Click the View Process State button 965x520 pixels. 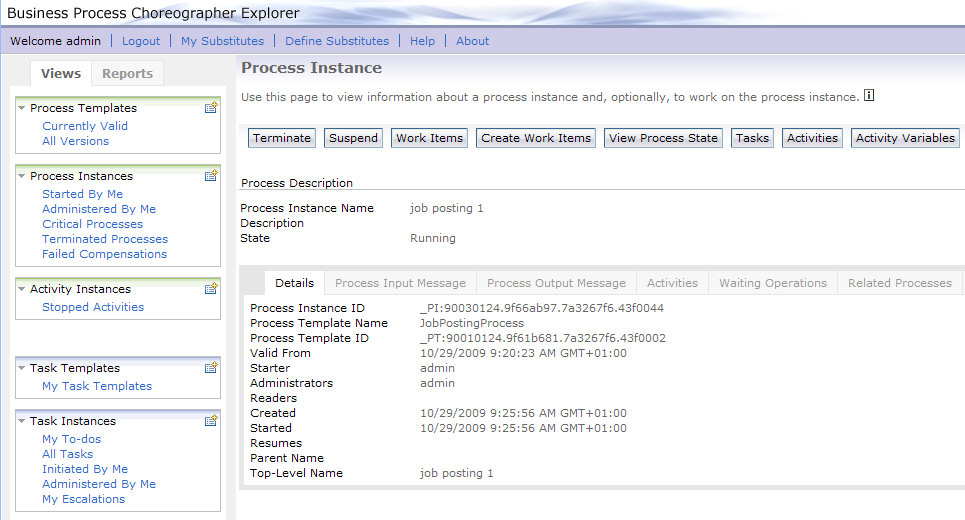pyautogui.click(x=663, y=138)
